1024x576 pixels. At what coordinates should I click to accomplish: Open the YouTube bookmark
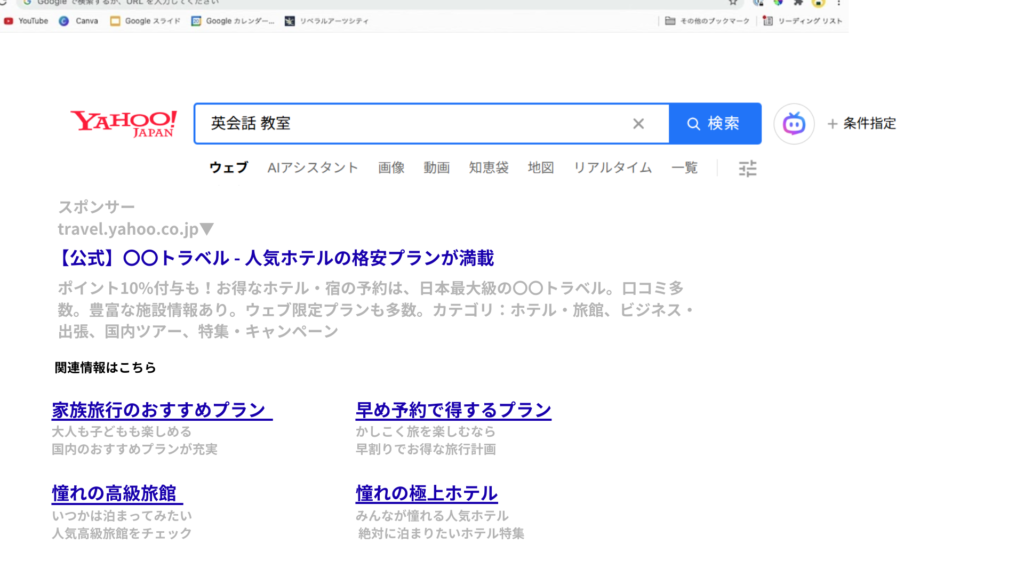26,21
